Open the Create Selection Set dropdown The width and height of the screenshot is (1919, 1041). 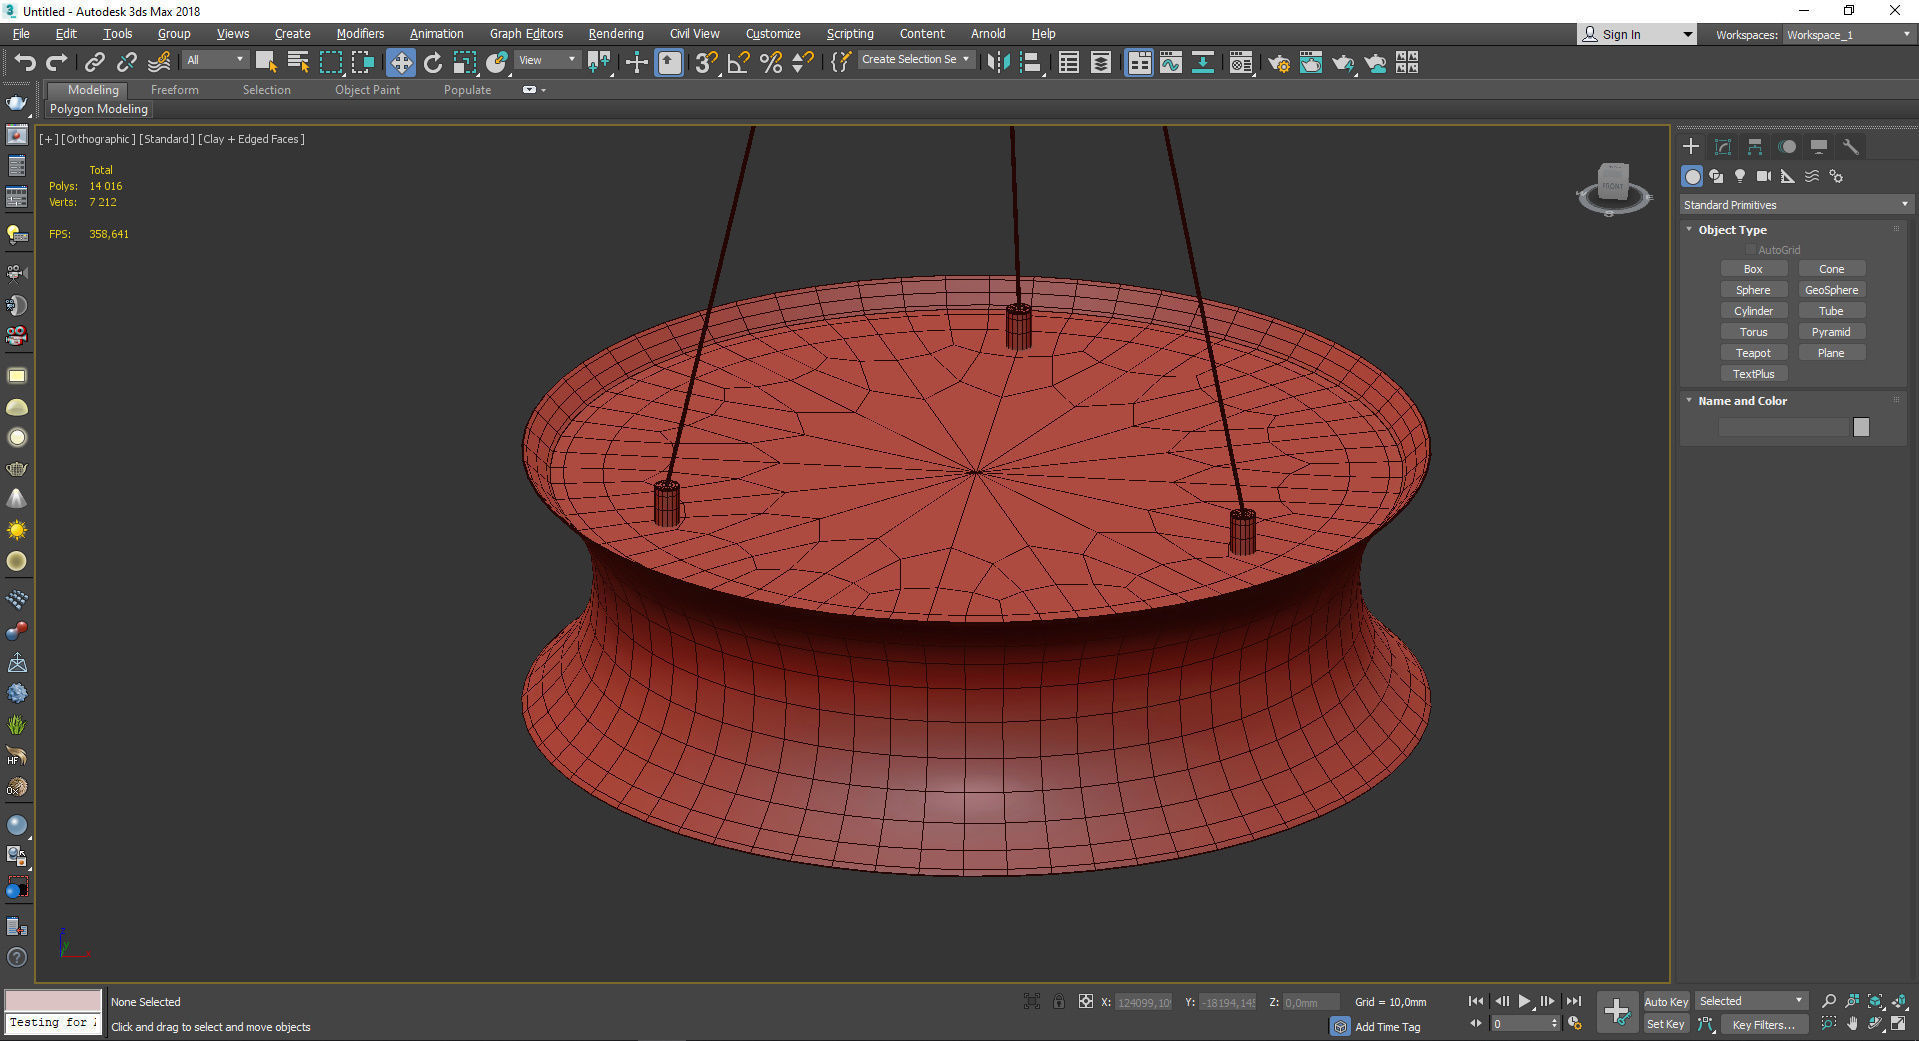tap(916, 60)
